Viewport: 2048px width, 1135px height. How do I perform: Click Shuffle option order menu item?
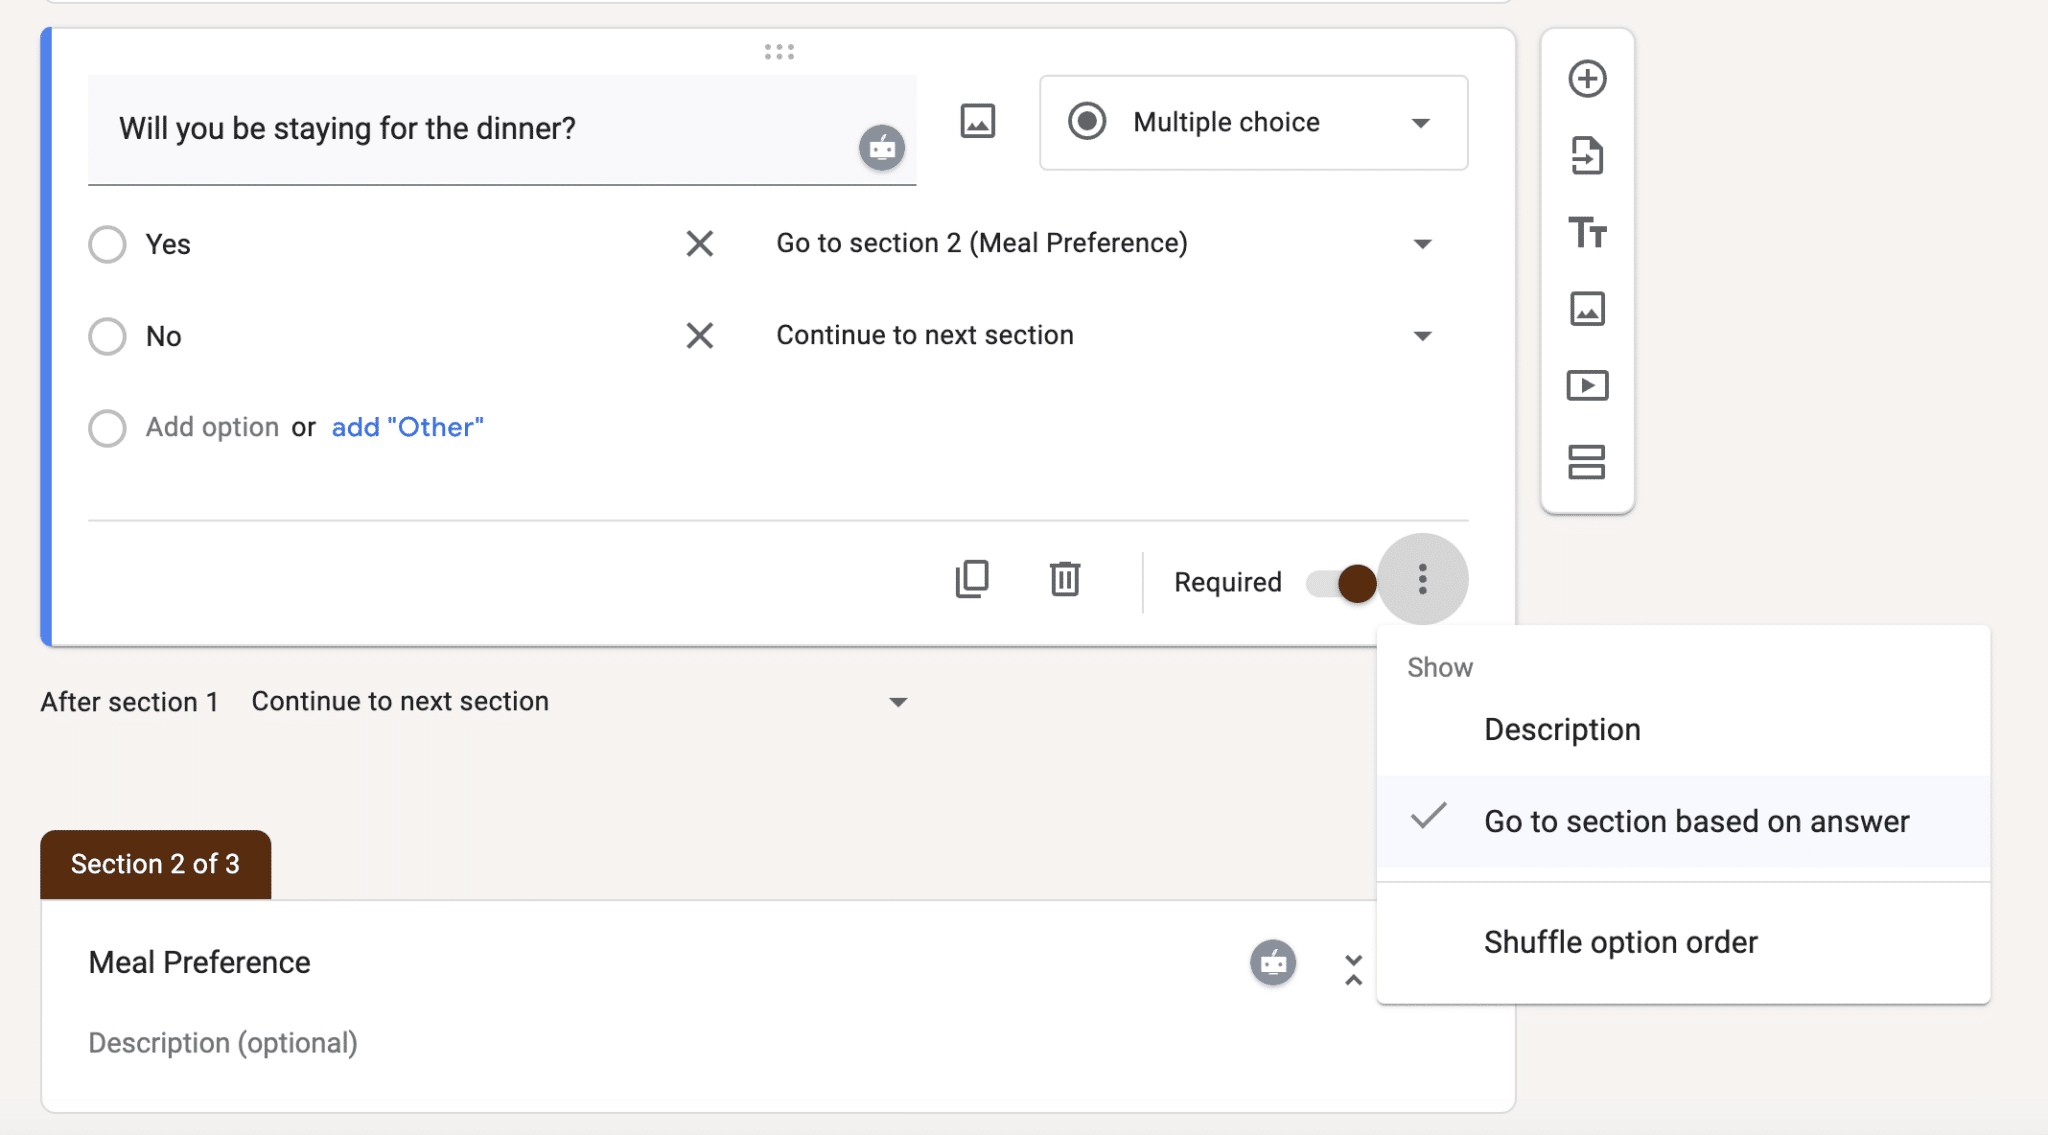click(x=1619, y=941)
